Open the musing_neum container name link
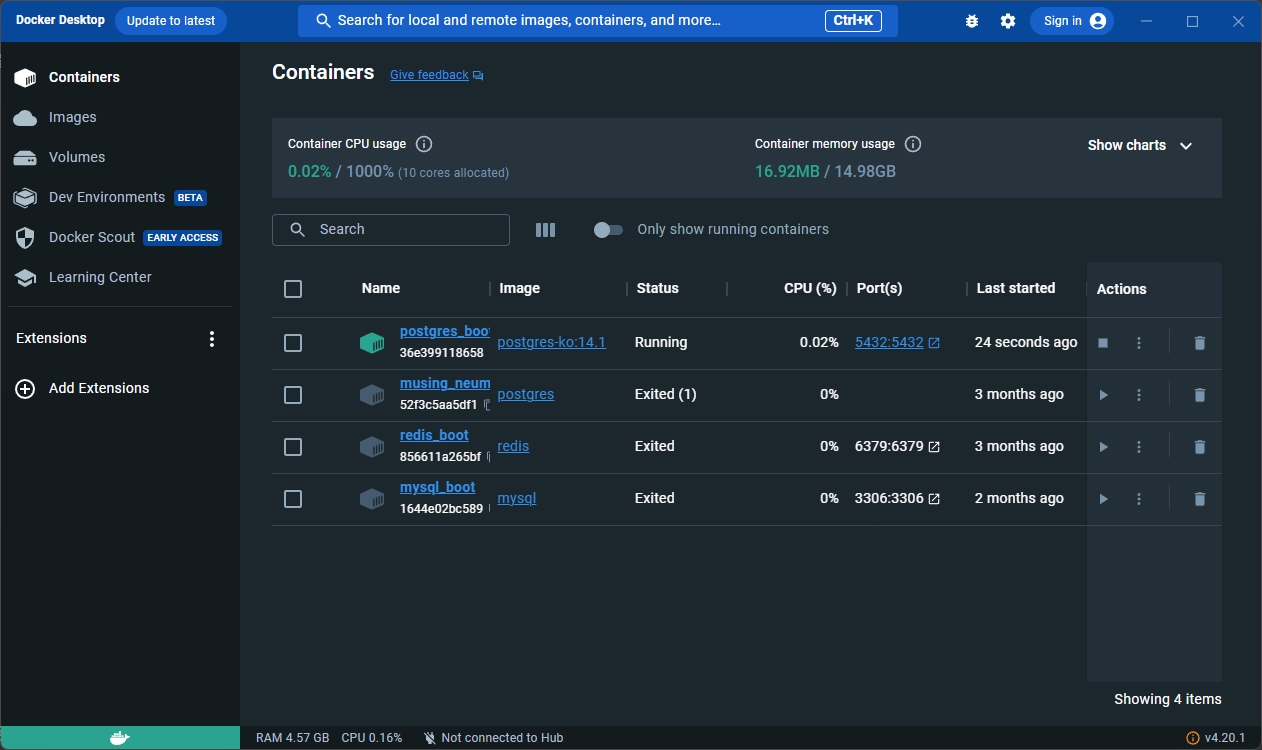Image resolution: width=1262 pixels, height=750 pixels. (445, 383)
